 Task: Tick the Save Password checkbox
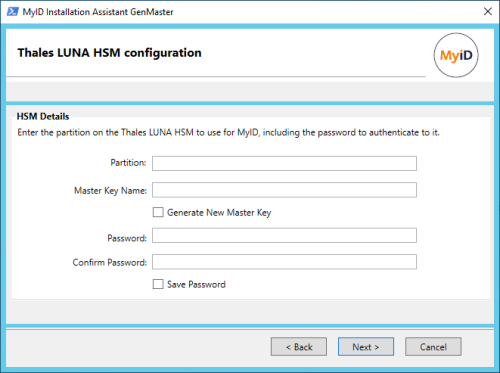[158, 284]
